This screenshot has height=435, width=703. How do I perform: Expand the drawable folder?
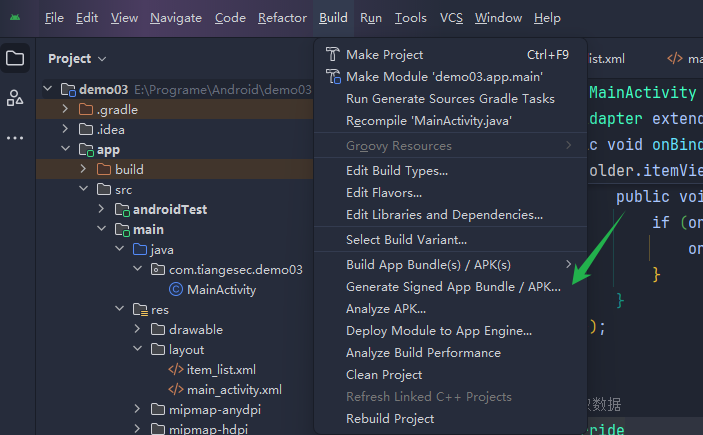(x=137, y=329)
